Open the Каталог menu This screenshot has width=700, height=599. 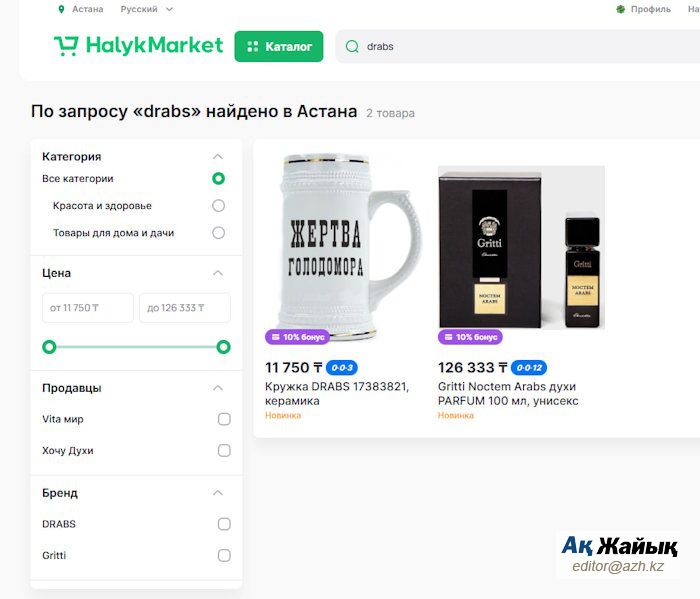[279, 46]
